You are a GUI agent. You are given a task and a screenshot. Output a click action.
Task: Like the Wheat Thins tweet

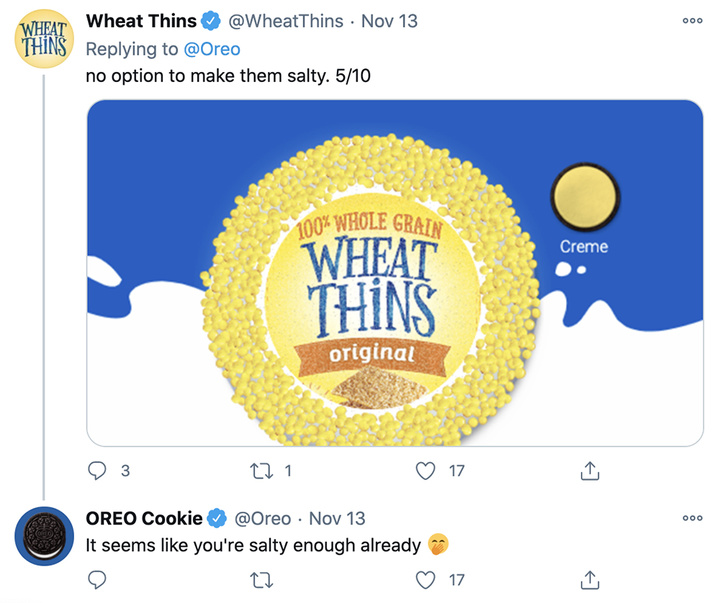426,470
